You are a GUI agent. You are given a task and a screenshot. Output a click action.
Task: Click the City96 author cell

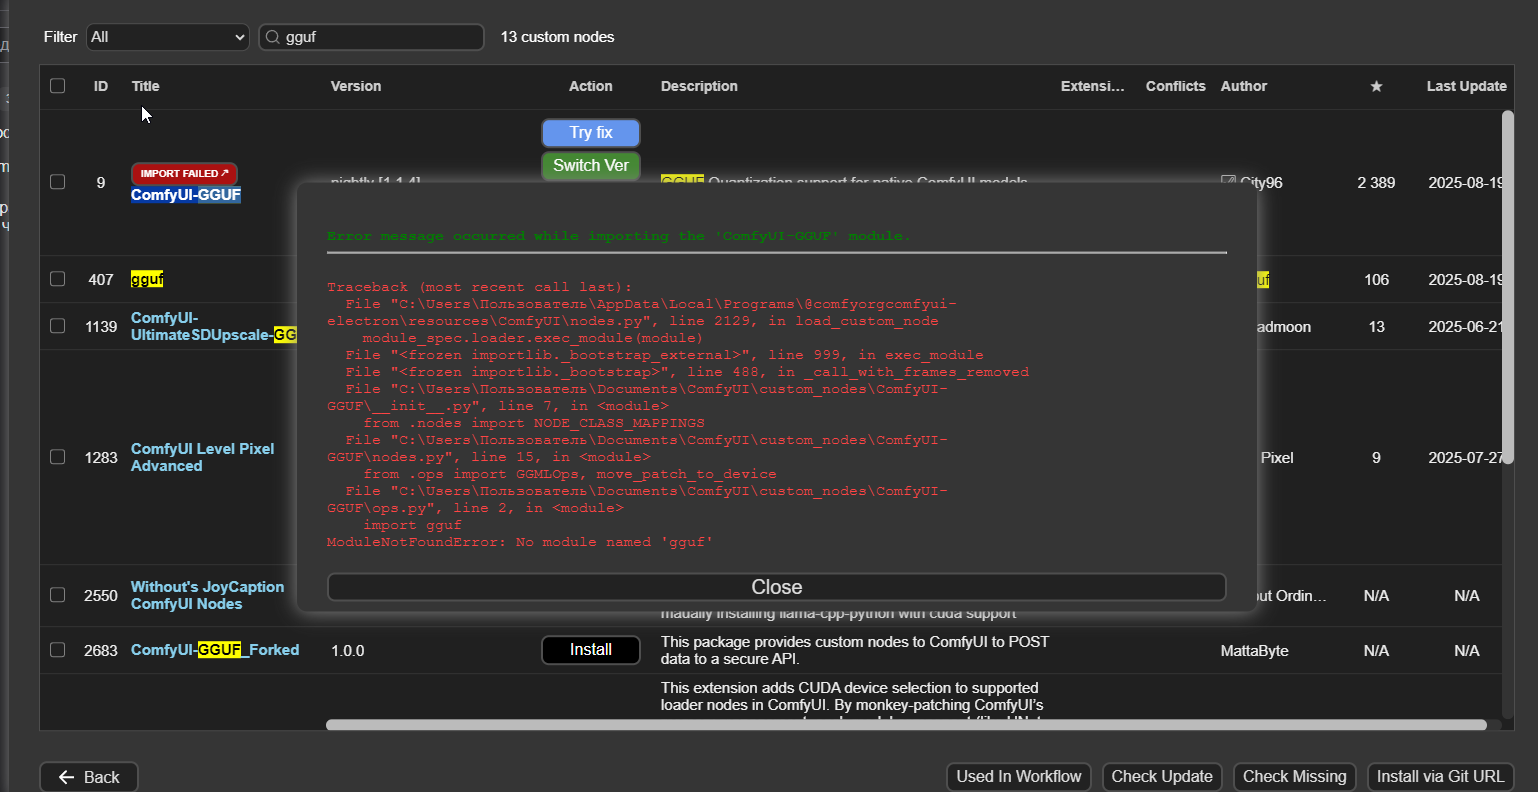1252,182
